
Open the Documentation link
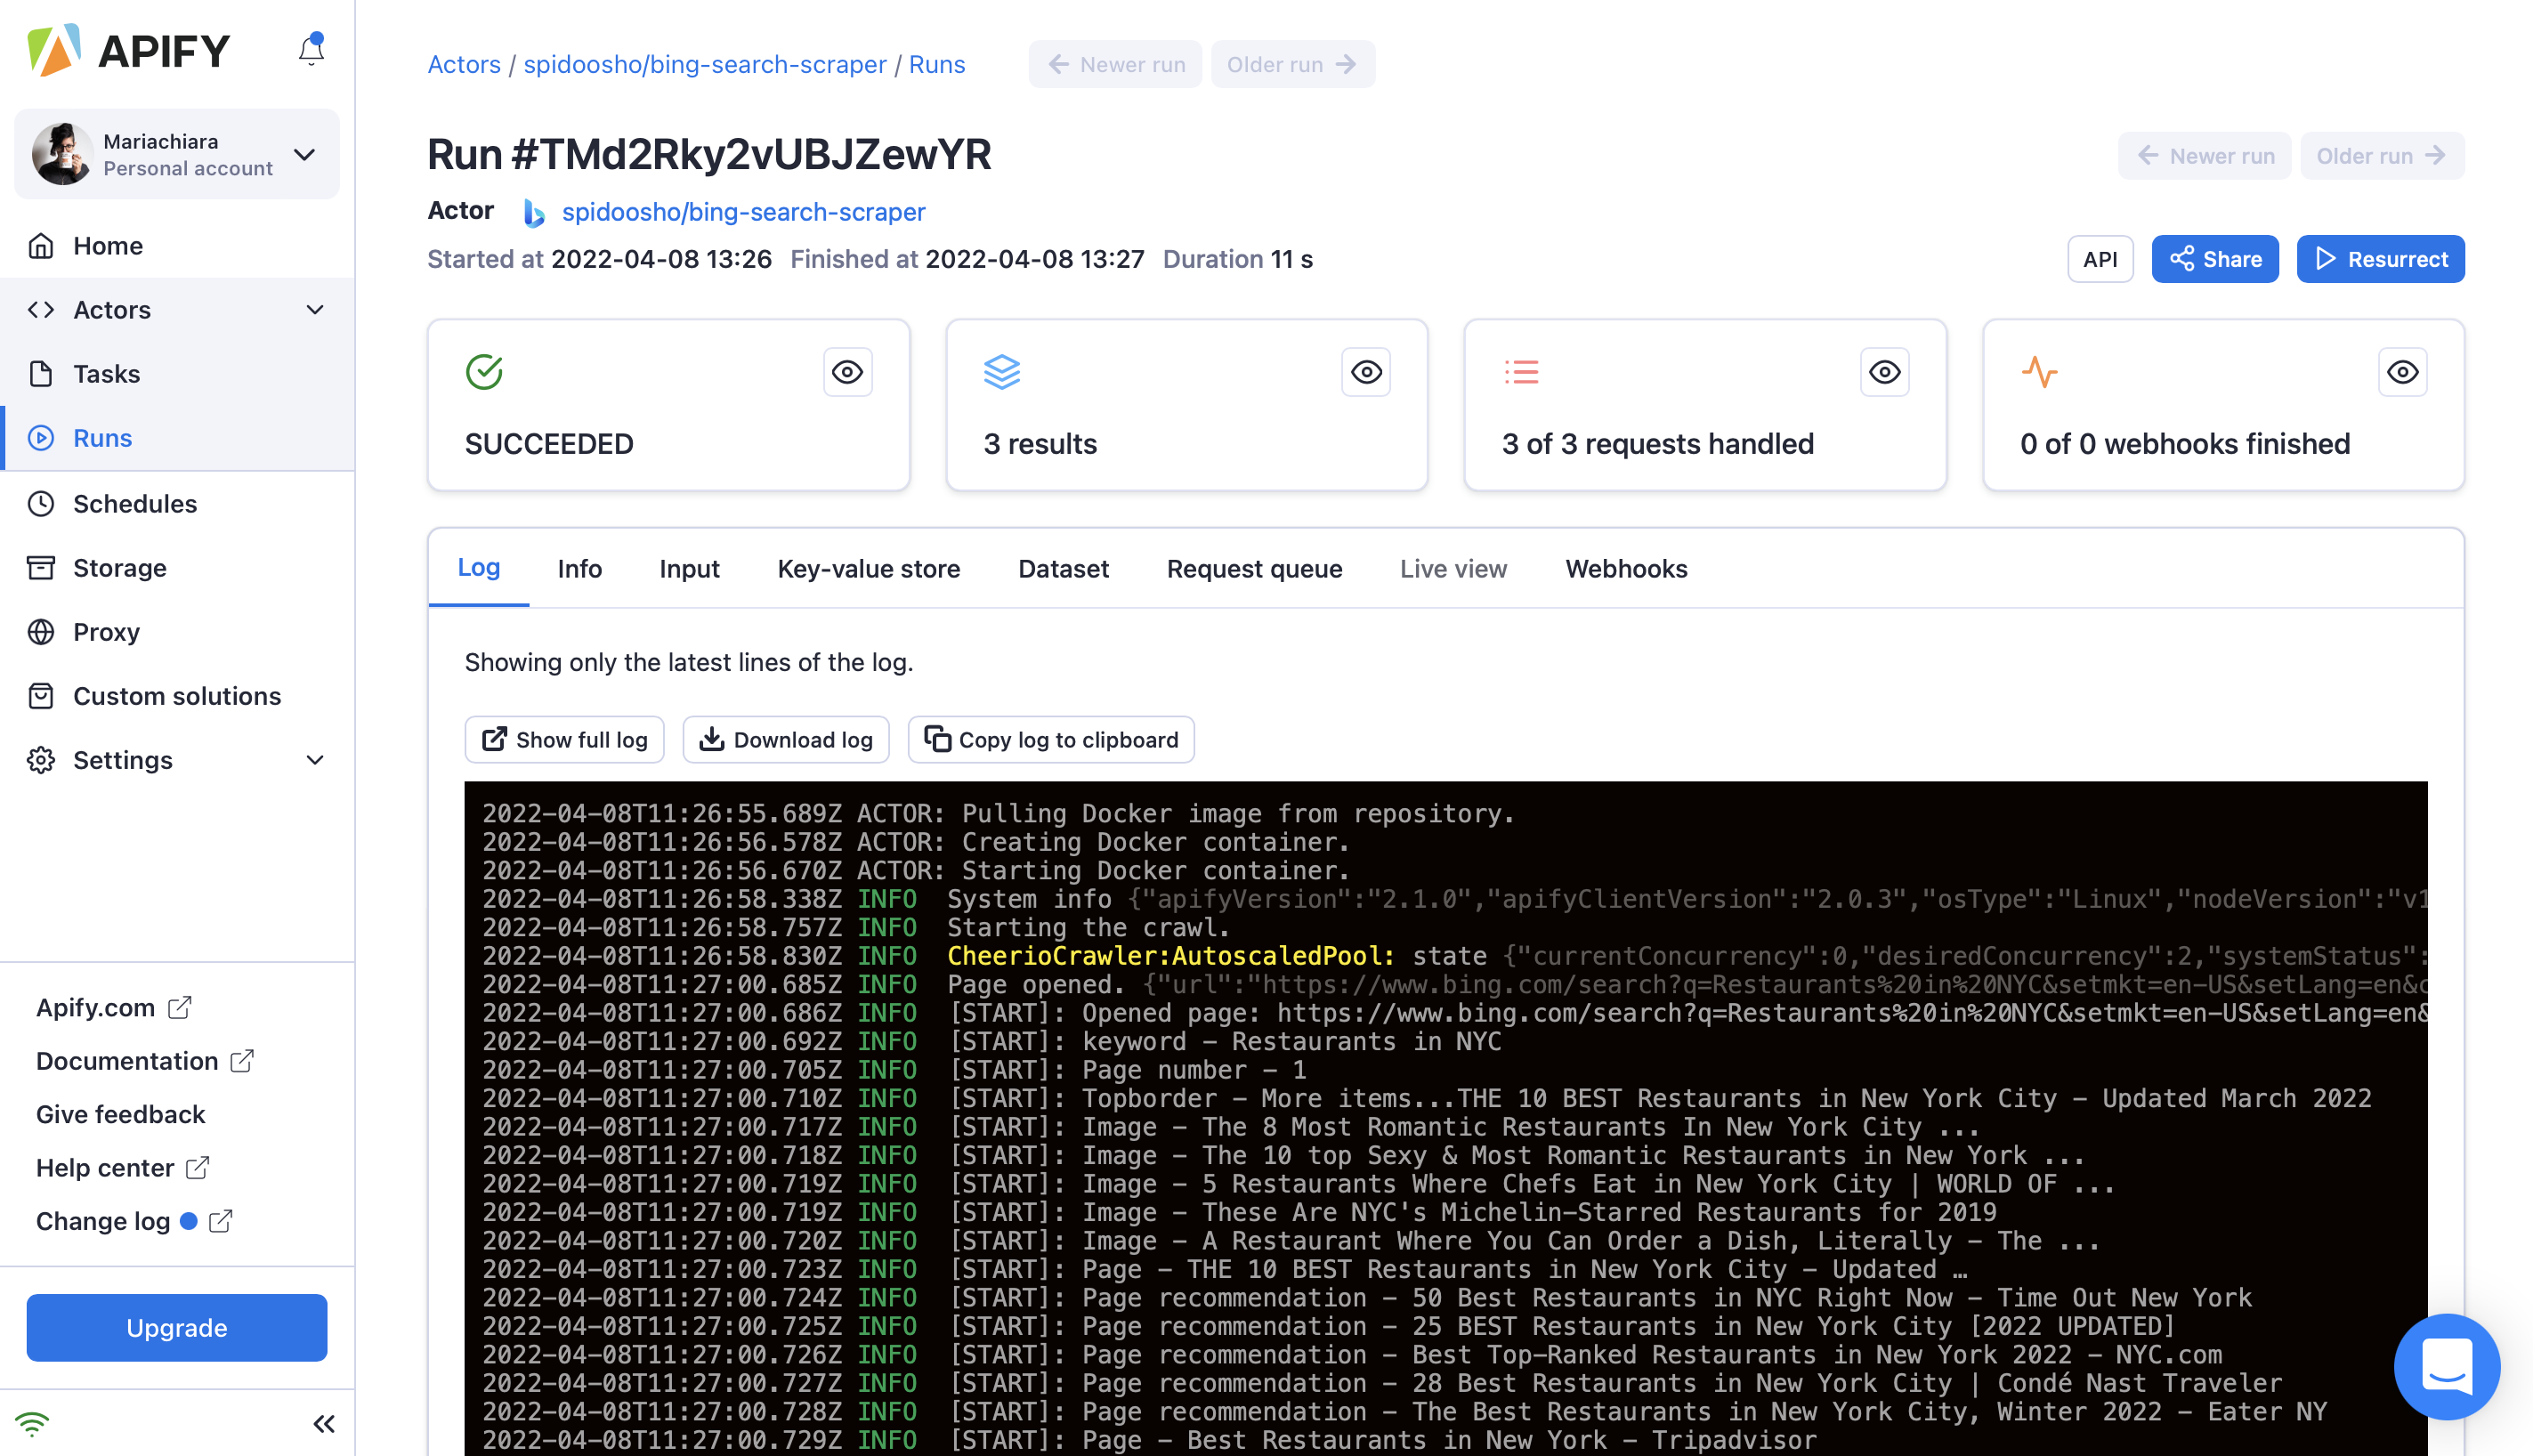145,1061
